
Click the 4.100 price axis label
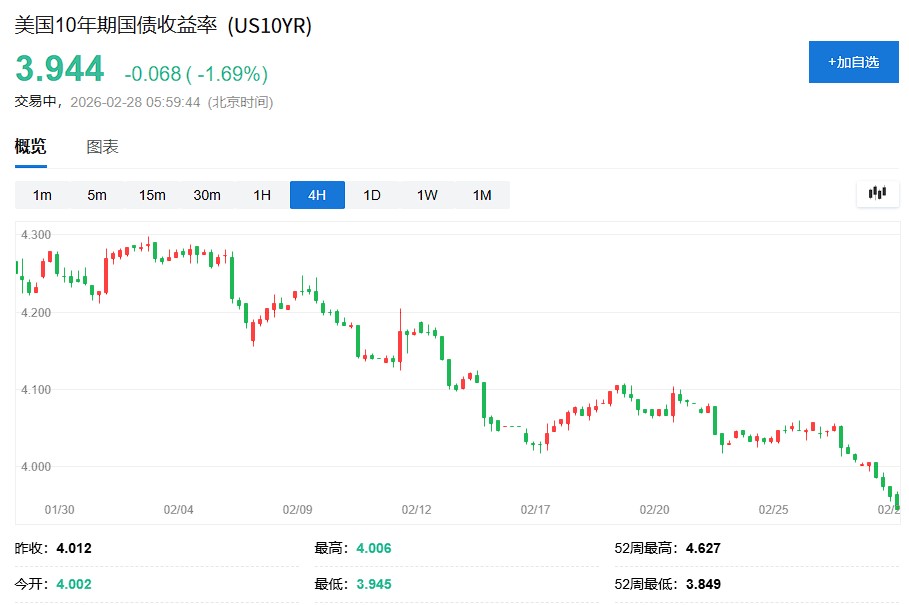tap(34, 389)
